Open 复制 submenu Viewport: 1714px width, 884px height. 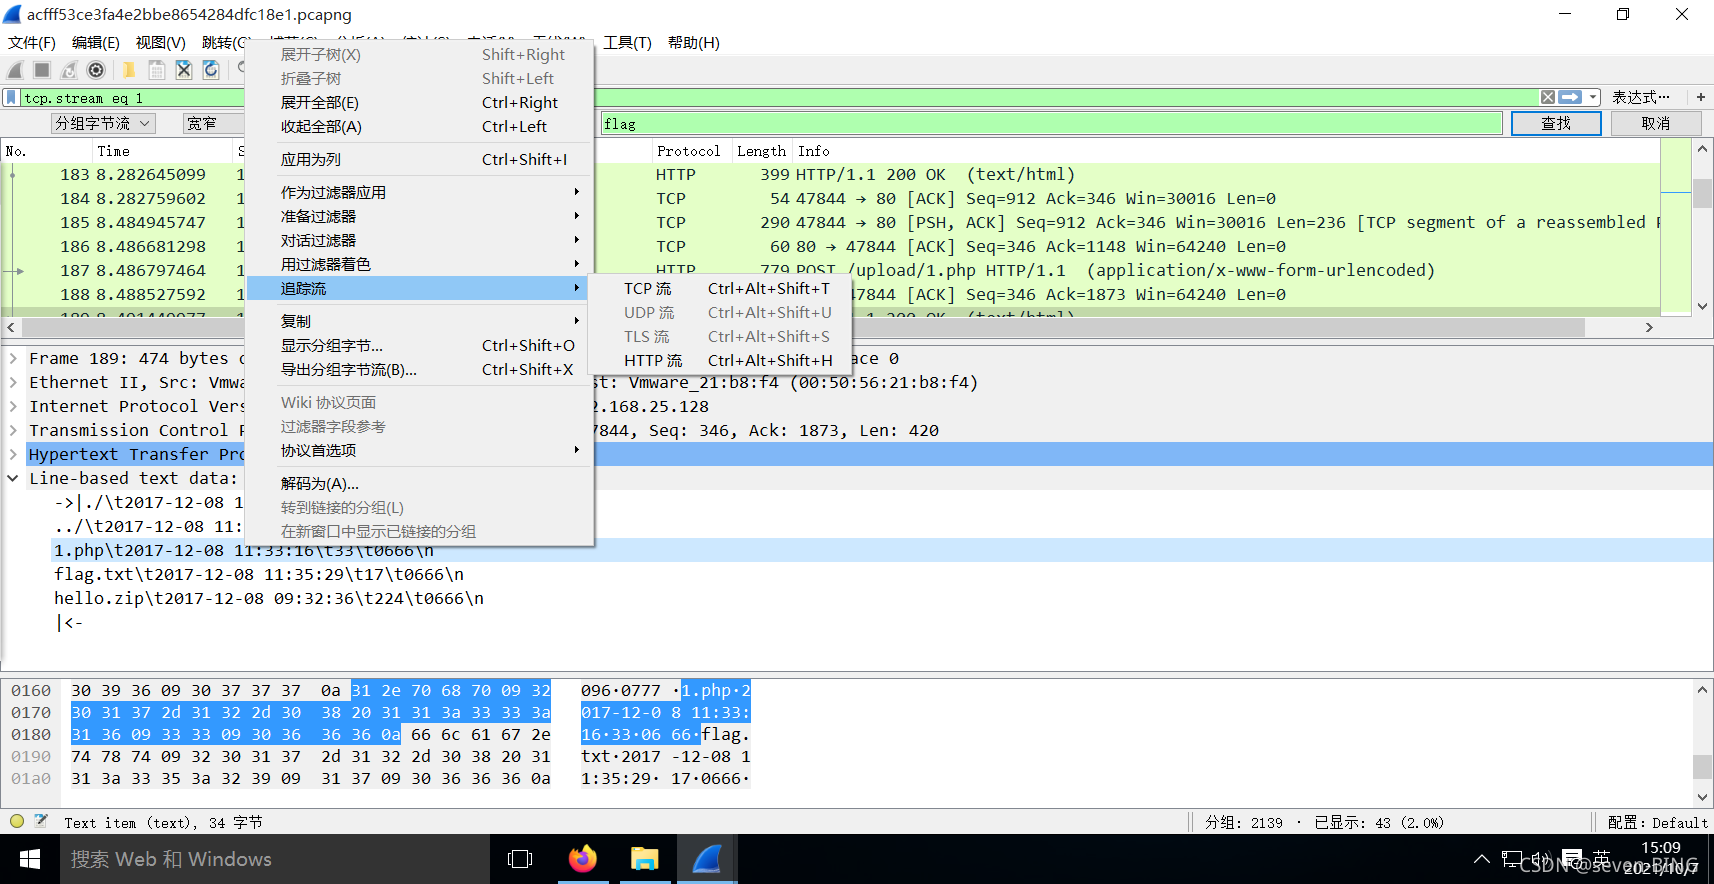(420, 321)
